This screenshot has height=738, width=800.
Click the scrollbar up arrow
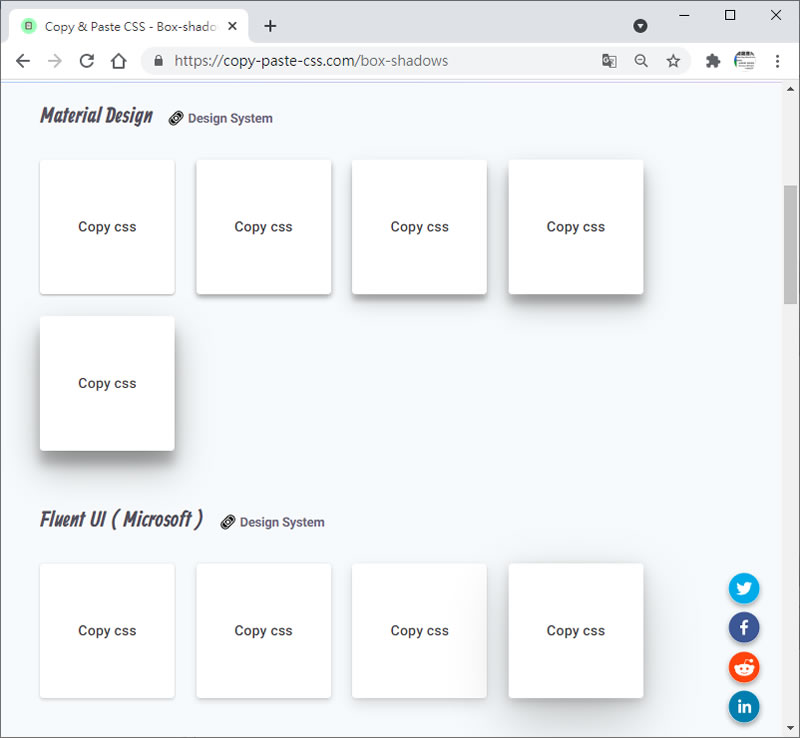tap(790, 89)
